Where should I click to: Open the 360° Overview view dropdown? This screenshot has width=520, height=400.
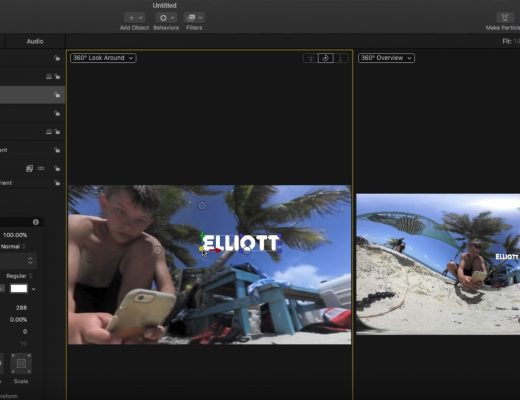click(386, 58)
